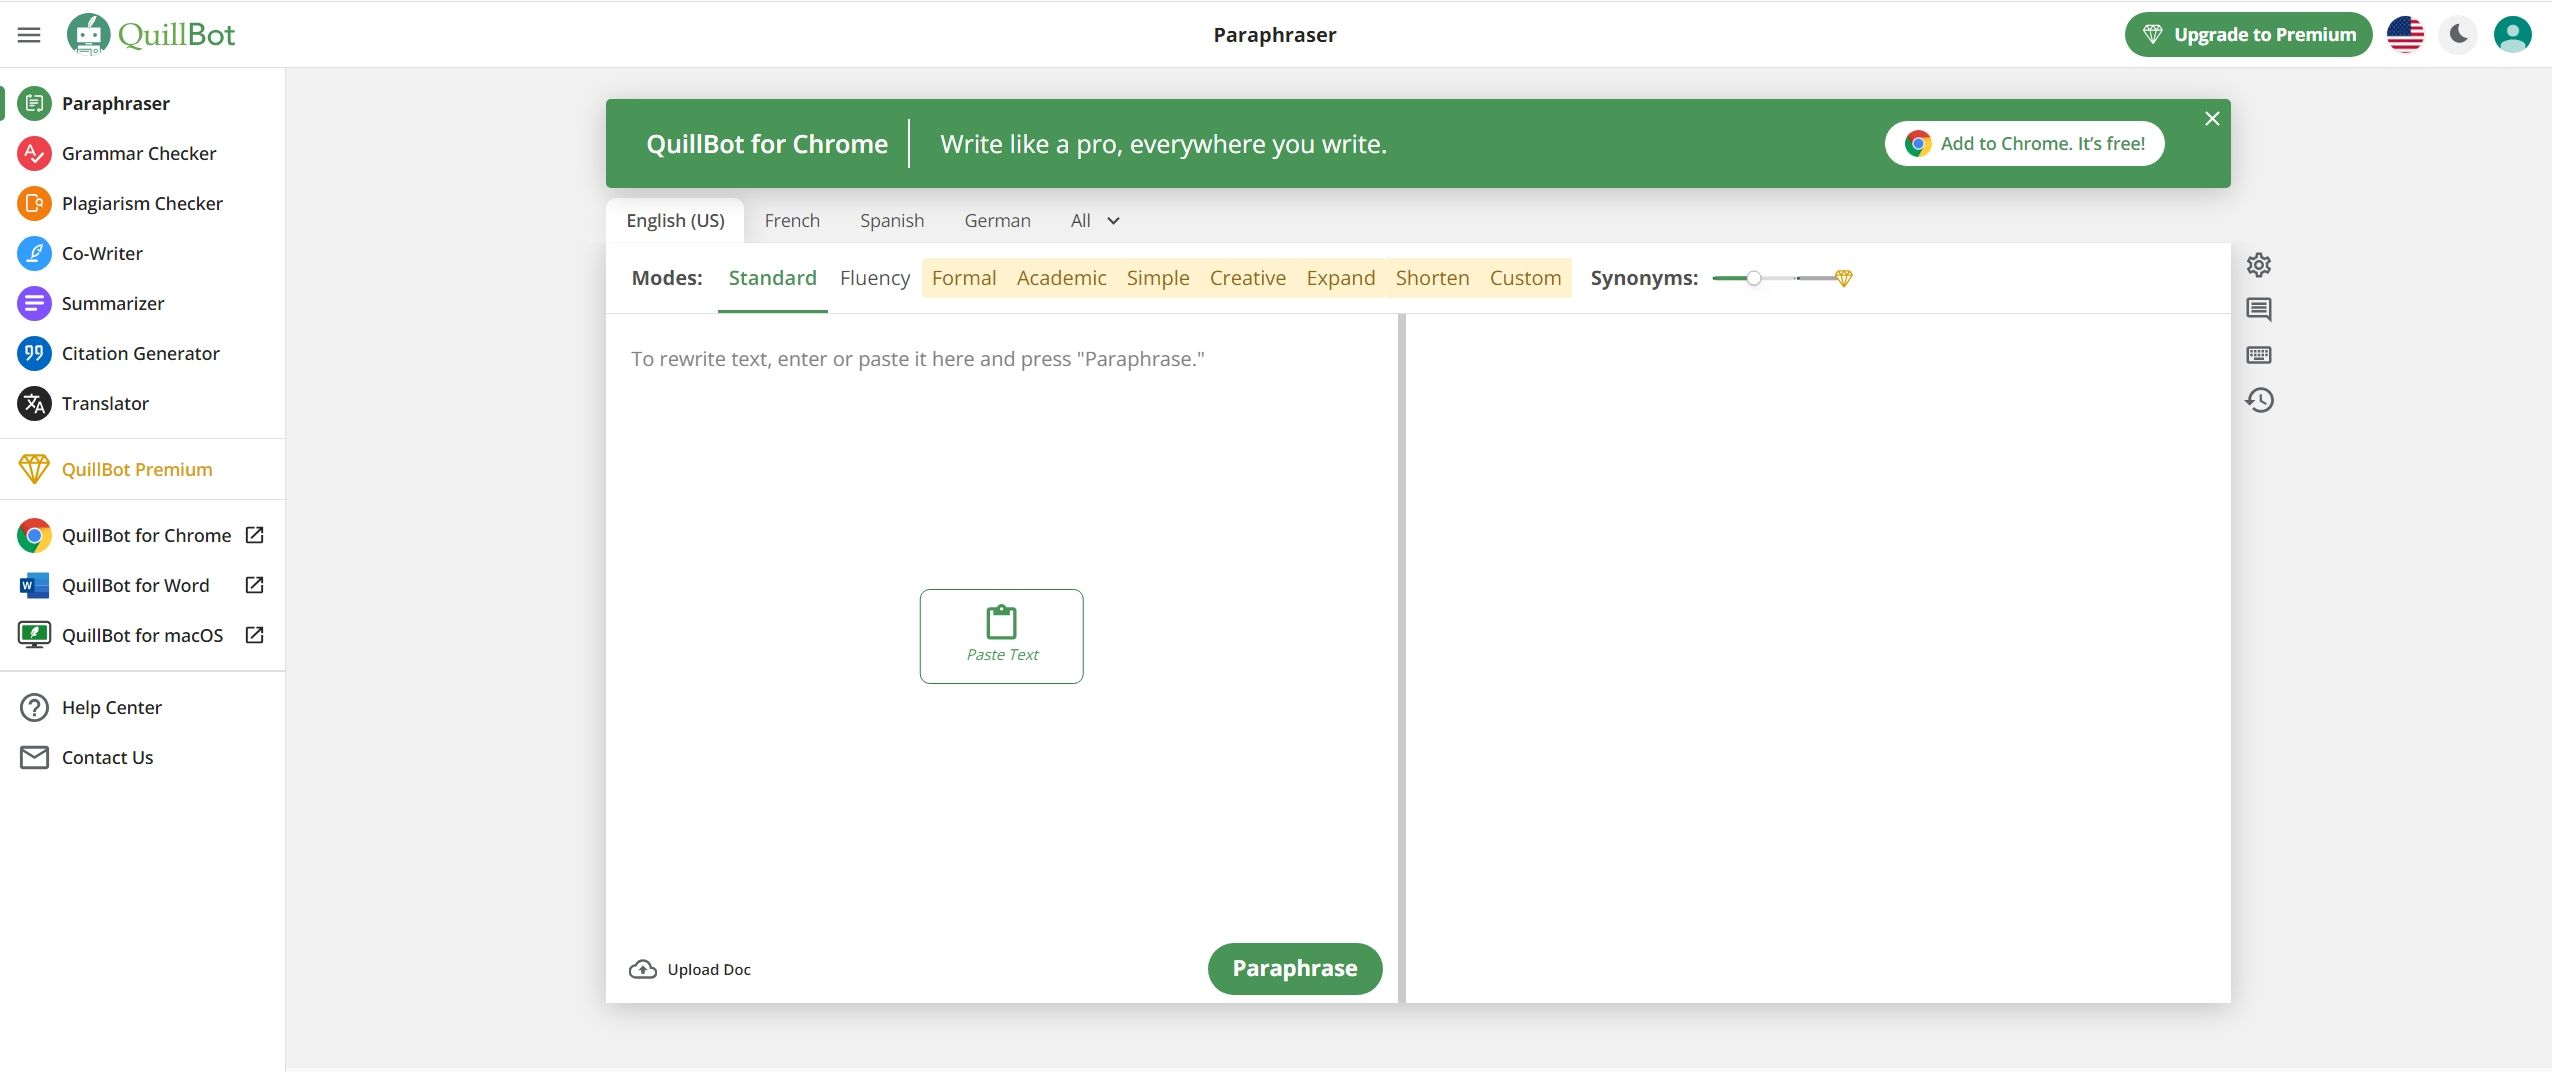The image size is (2552, 1072).
Task: Click Upgrade to Premium button
Action: coord(2248,35)
